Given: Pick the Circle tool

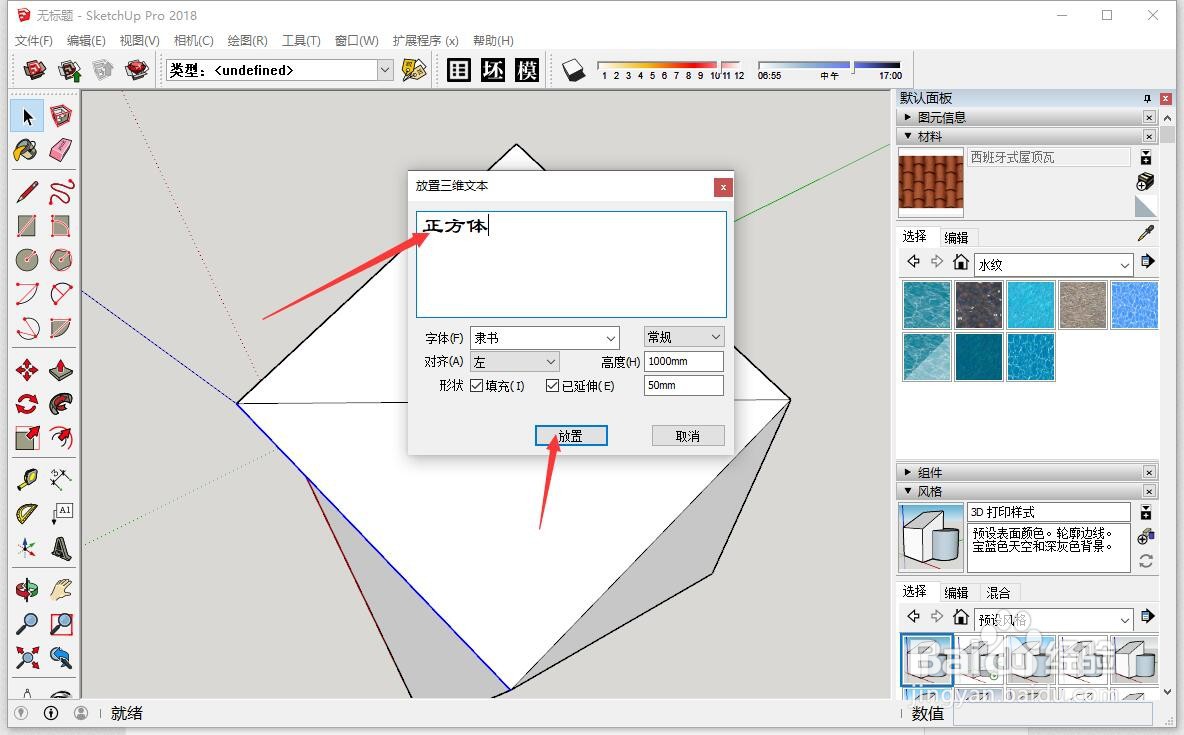Looking at the screenshot, I should pos(27,258).
